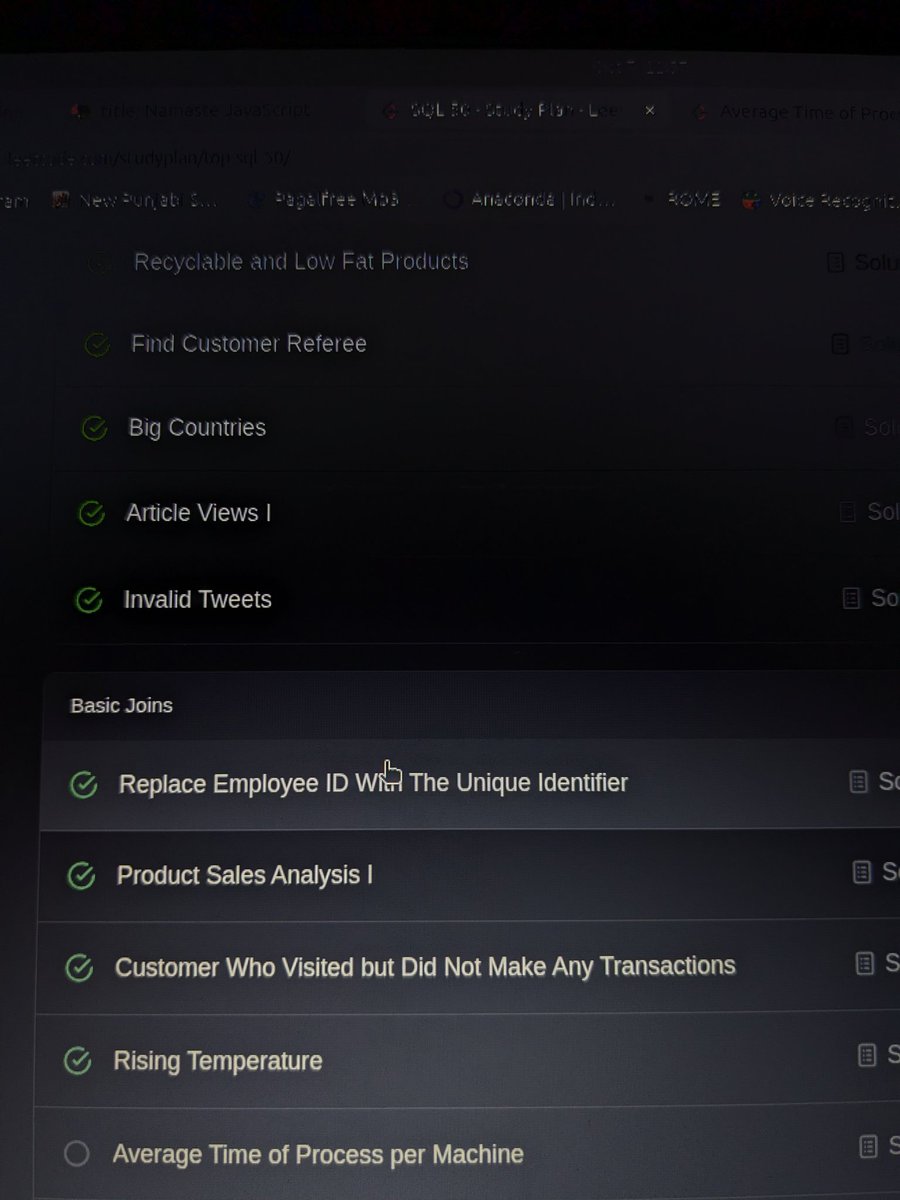Screen dimensions: 900x1200
Task: Open Product Sales Analysis I problem
Action: 245,875
